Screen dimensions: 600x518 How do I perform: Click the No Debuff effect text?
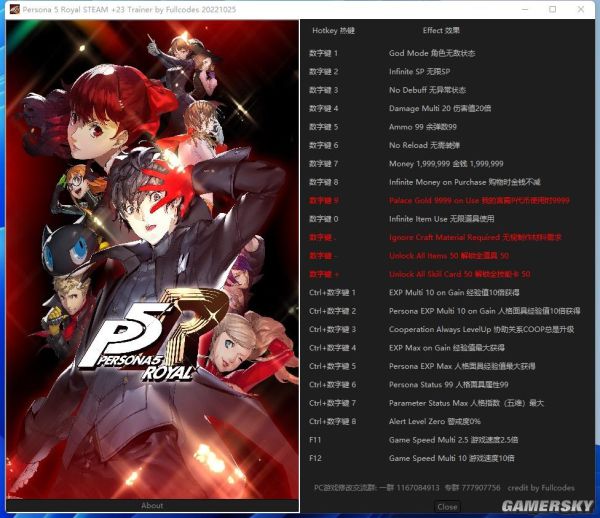tap(427, 90)
